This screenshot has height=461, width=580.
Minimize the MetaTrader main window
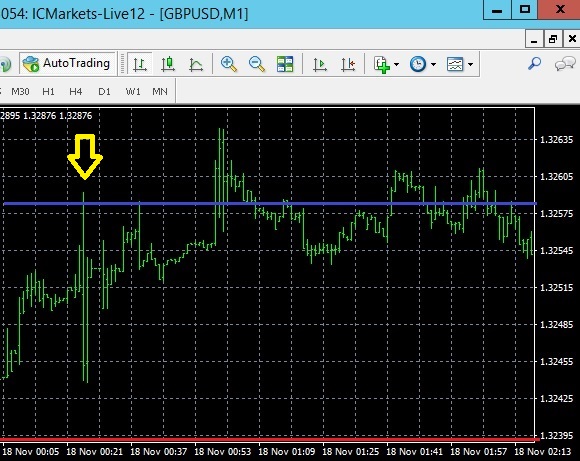coord(498,10)
